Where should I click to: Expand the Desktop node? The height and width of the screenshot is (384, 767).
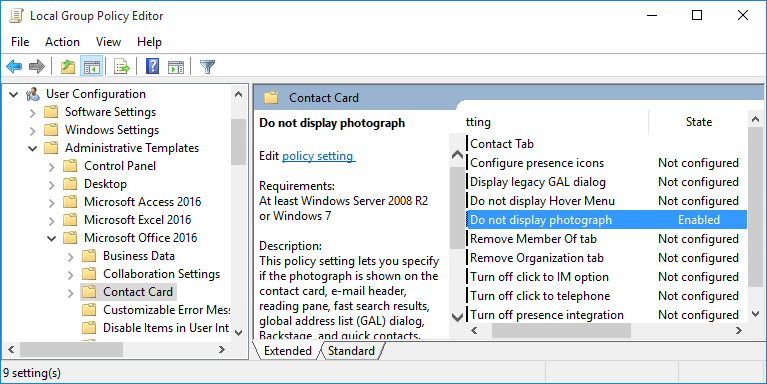[52, 185]
